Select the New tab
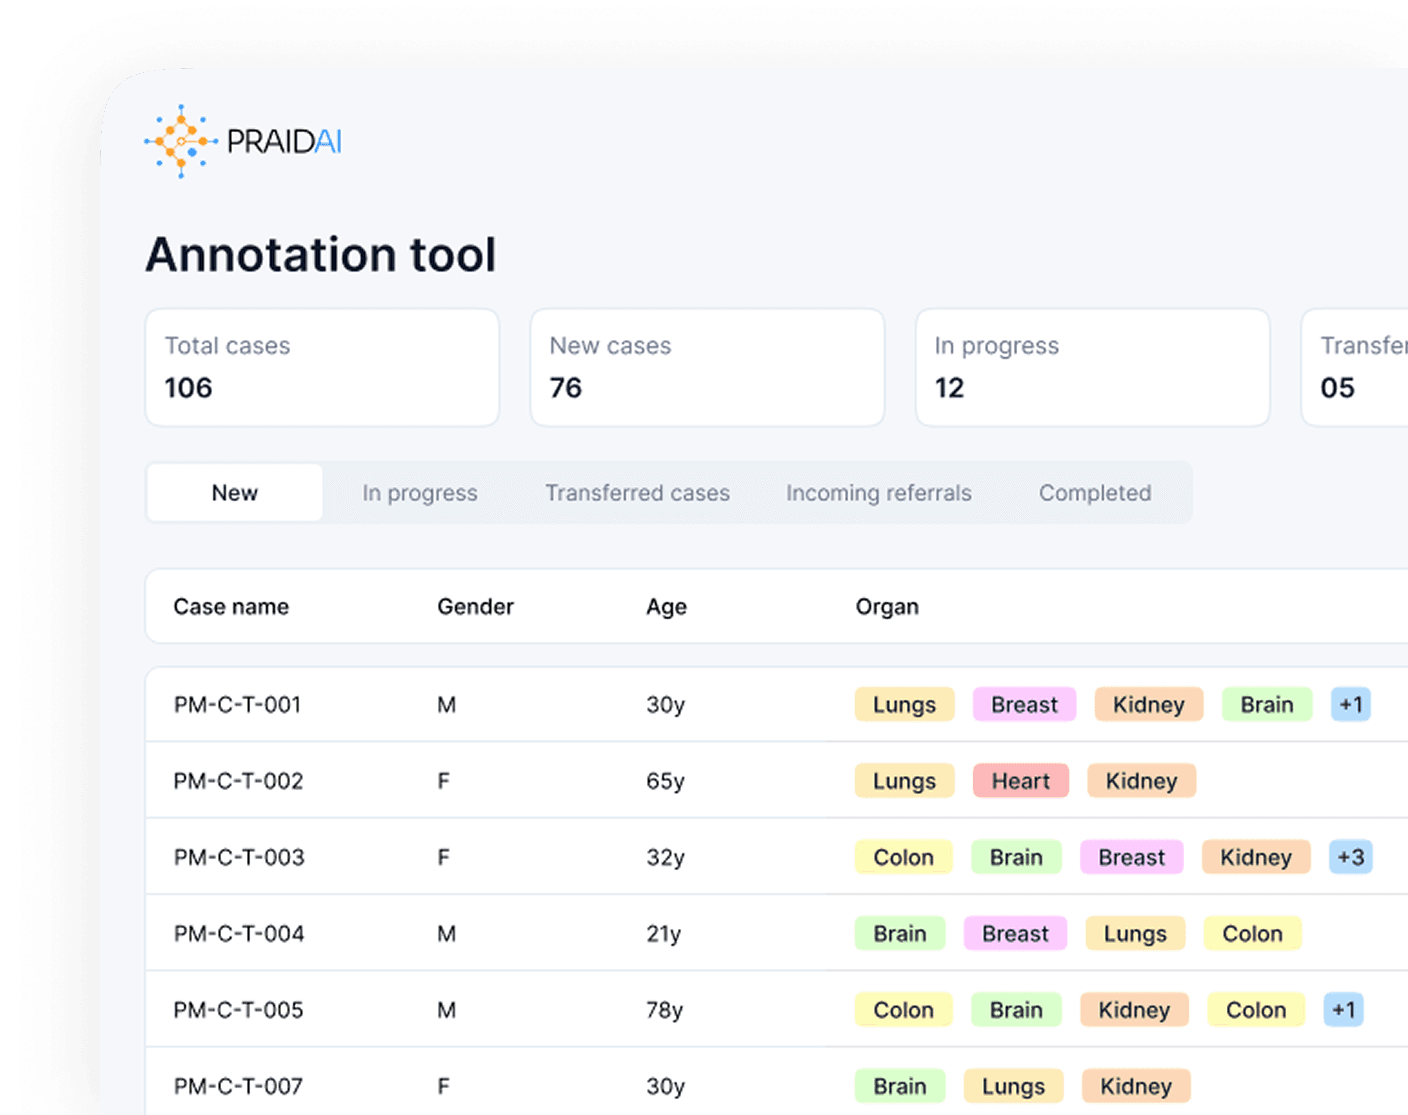Image resolution: width=1408 pixels, height=1115 pixels. pos(235,493)
